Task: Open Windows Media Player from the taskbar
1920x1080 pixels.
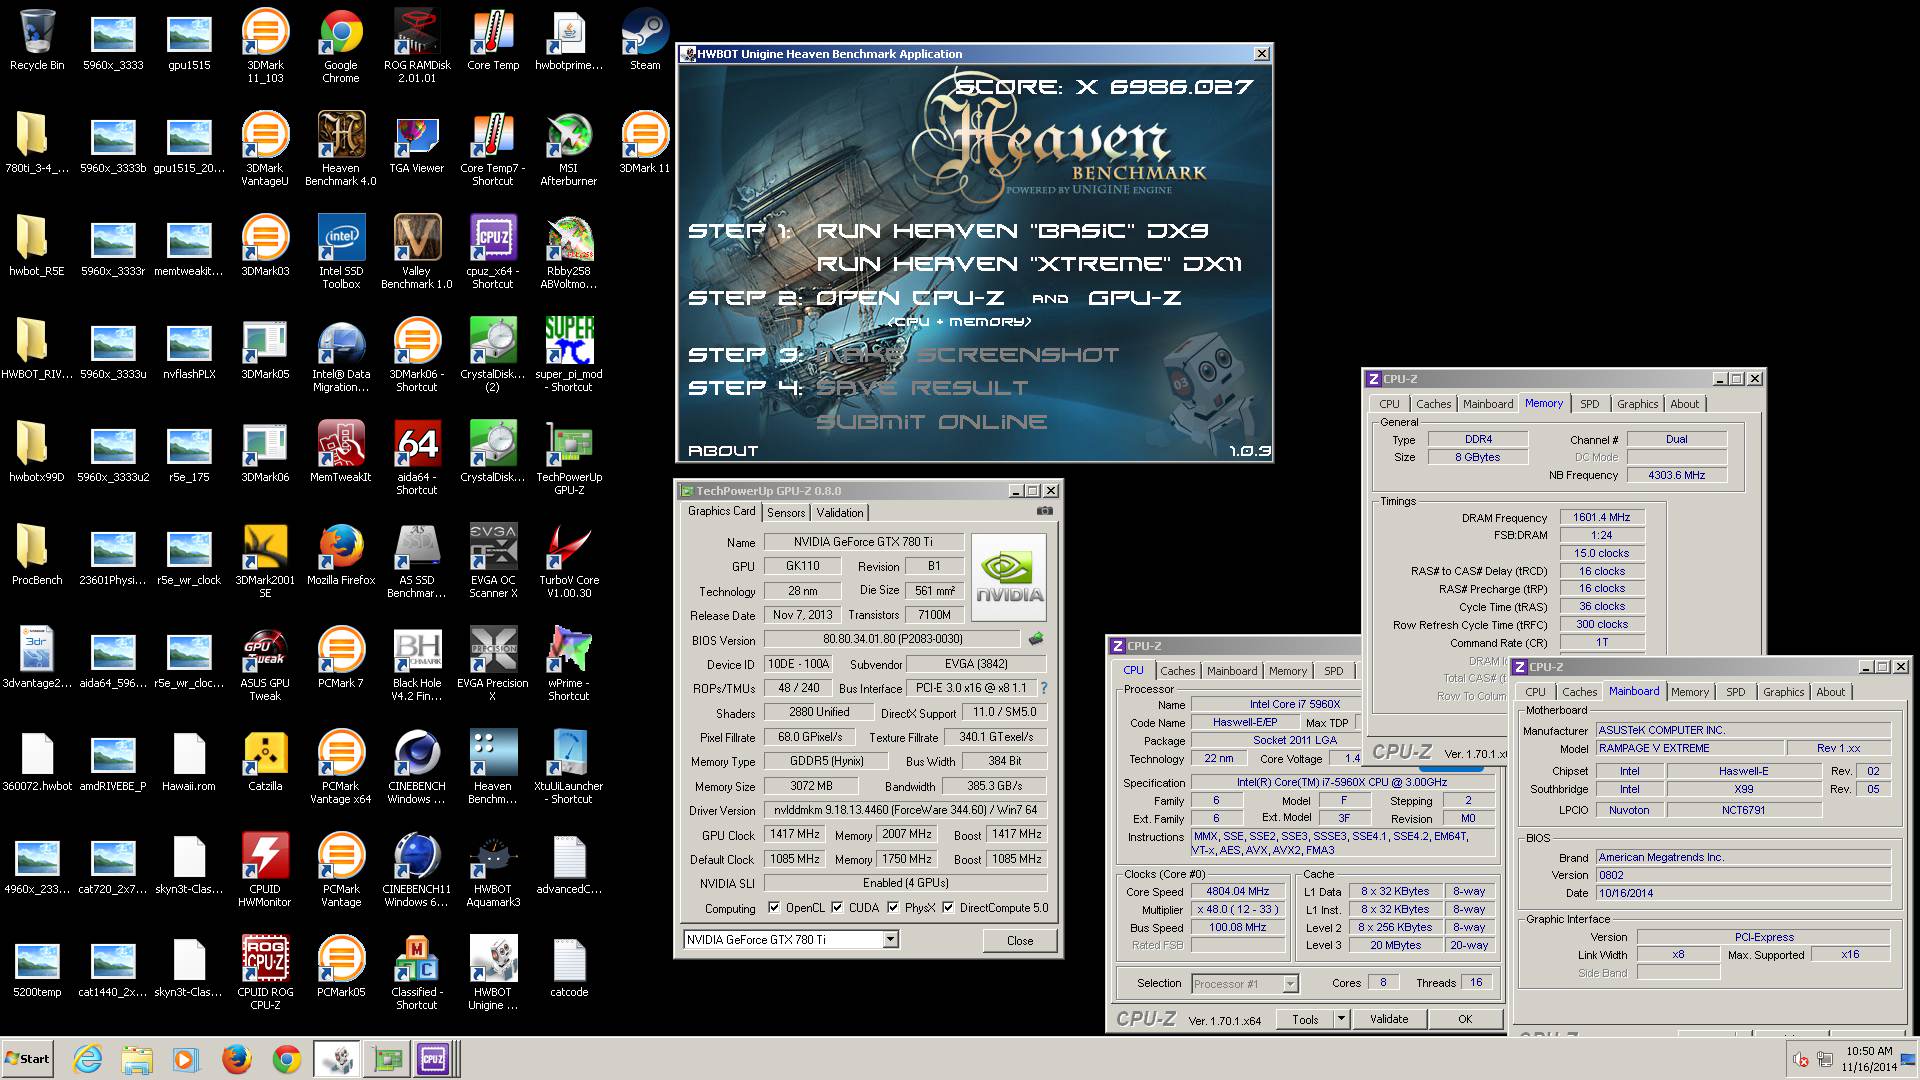Action: pyautogui.click(x=186, y=1059)
